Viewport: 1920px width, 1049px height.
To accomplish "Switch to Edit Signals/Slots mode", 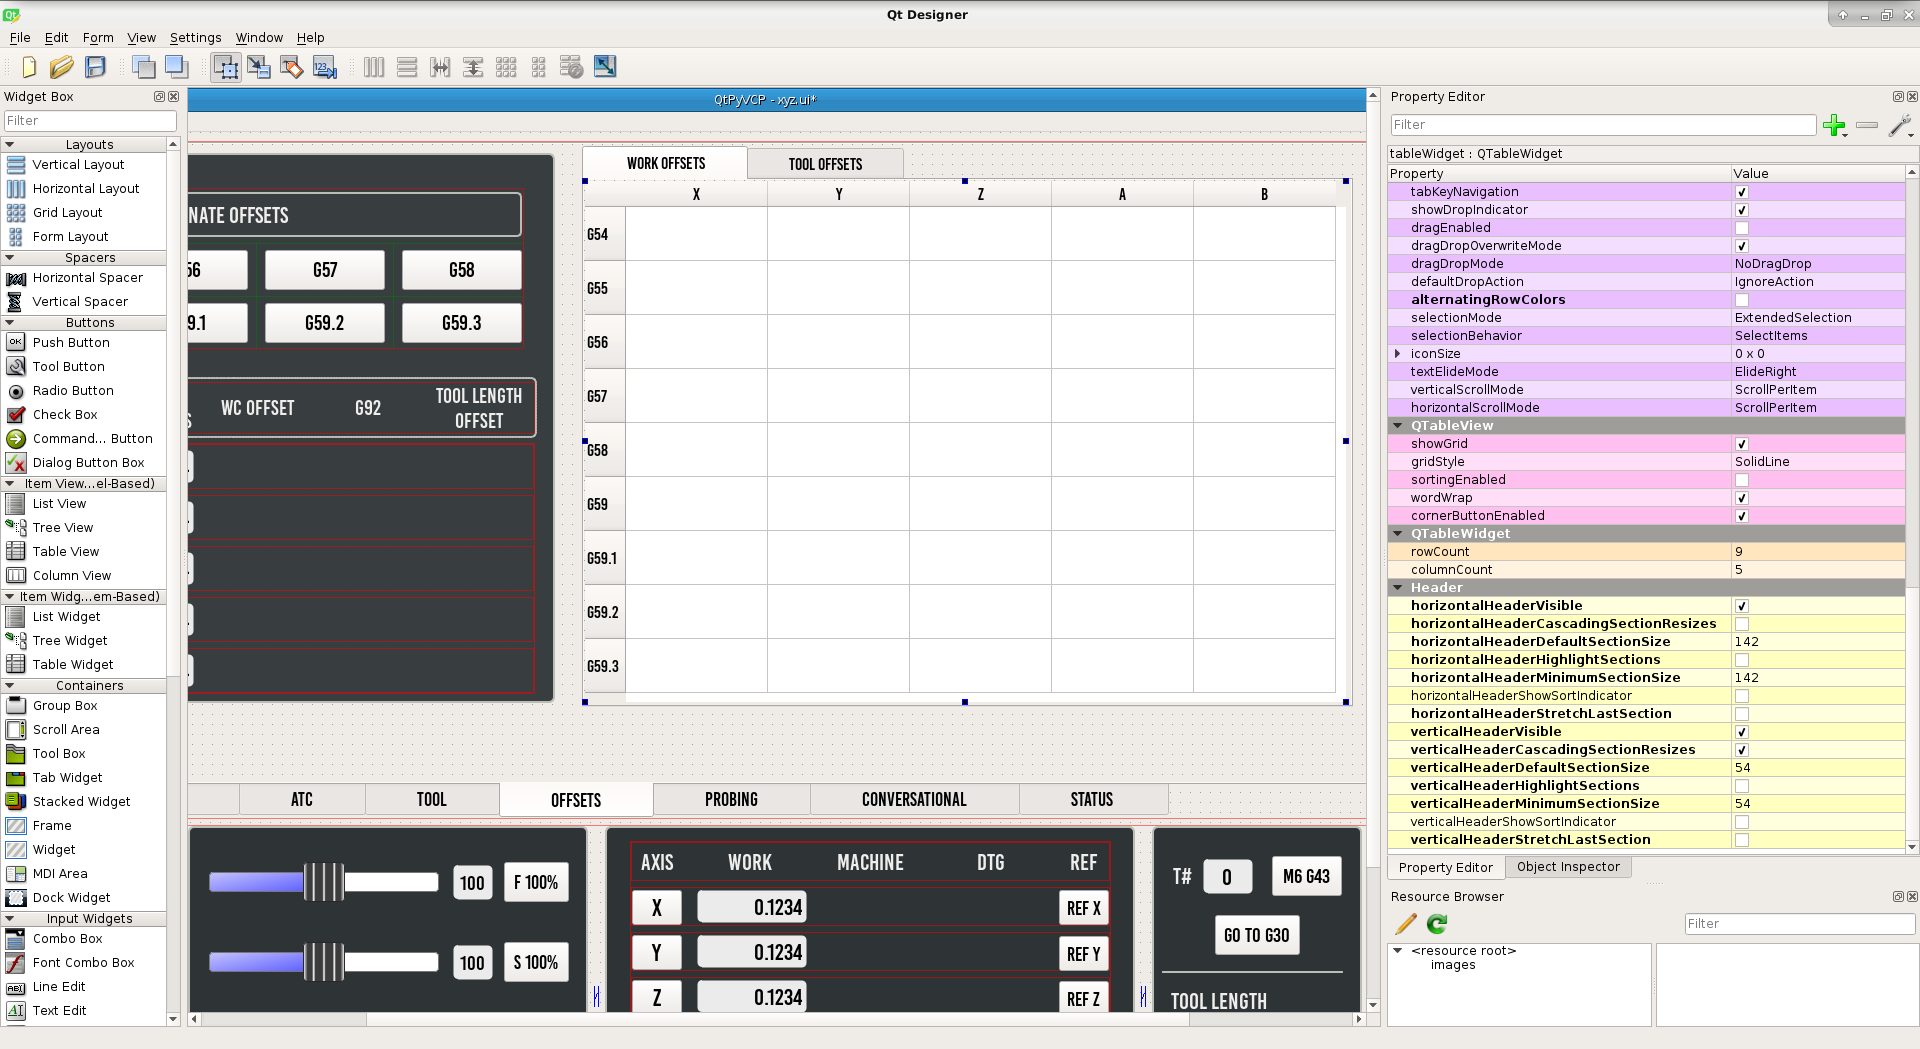I will pyautogui.click(x=259, y=67).
